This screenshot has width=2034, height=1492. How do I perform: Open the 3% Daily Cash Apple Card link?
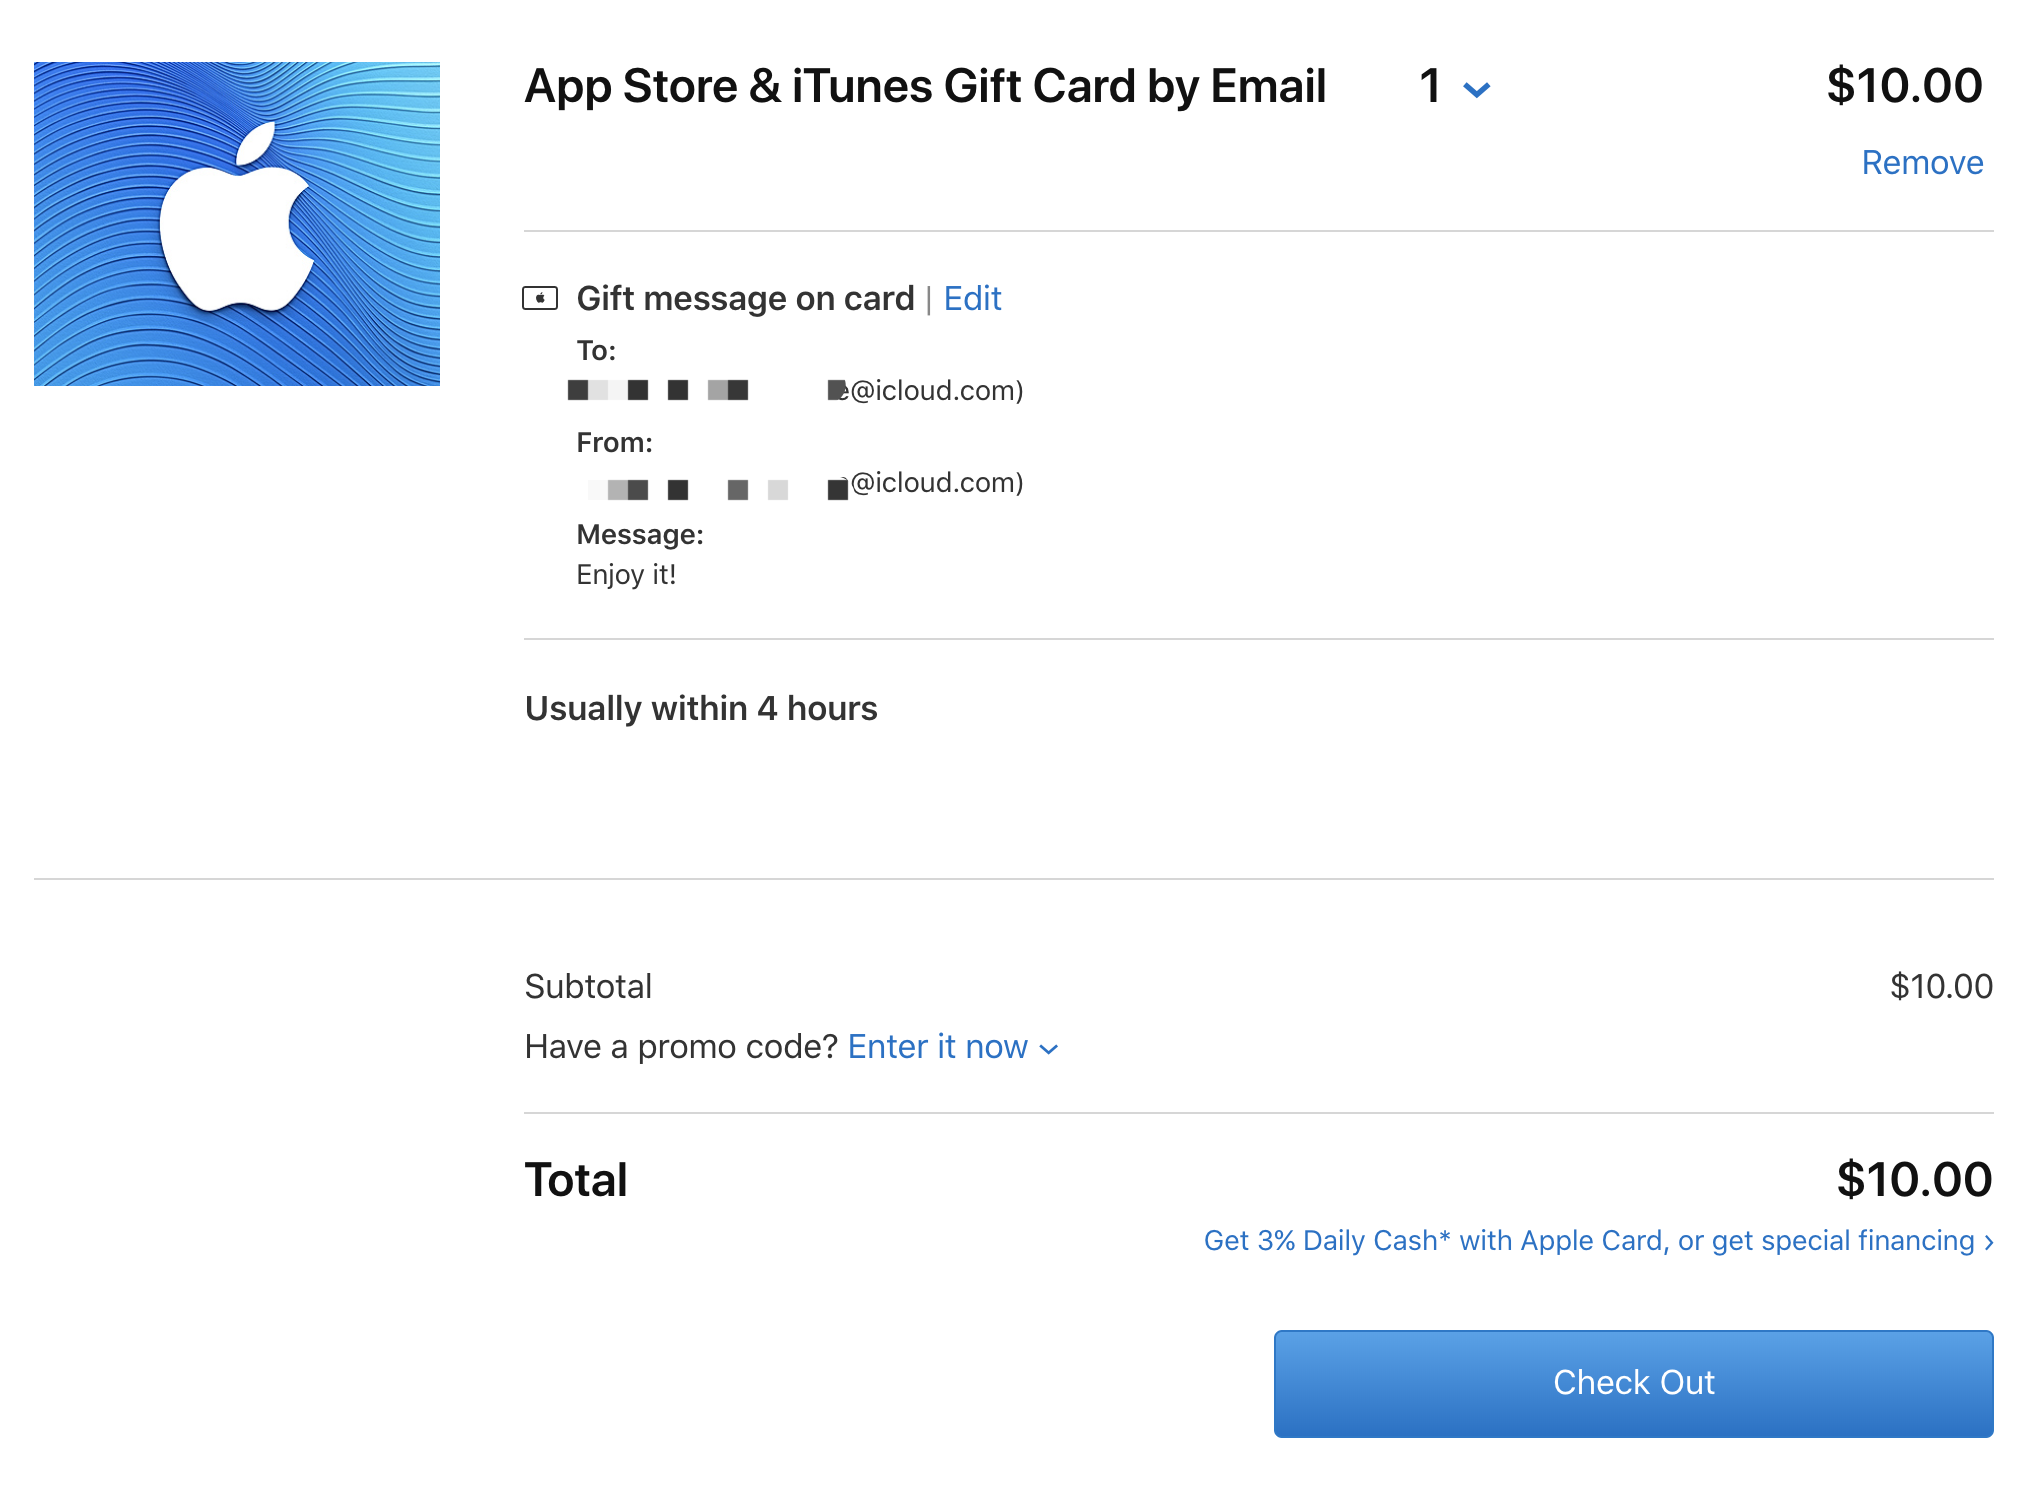[1588, 1240]
